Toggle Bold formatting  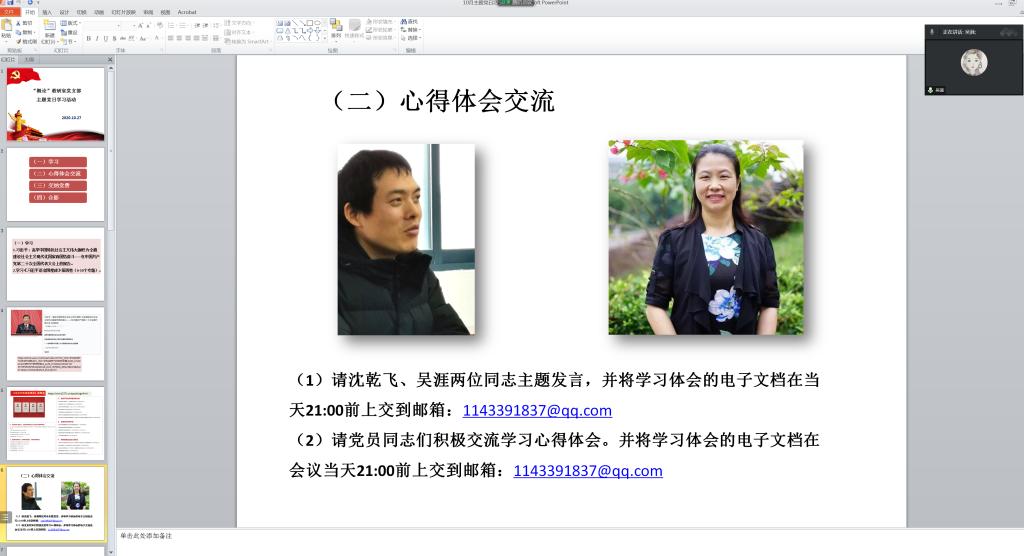(88, 39)
